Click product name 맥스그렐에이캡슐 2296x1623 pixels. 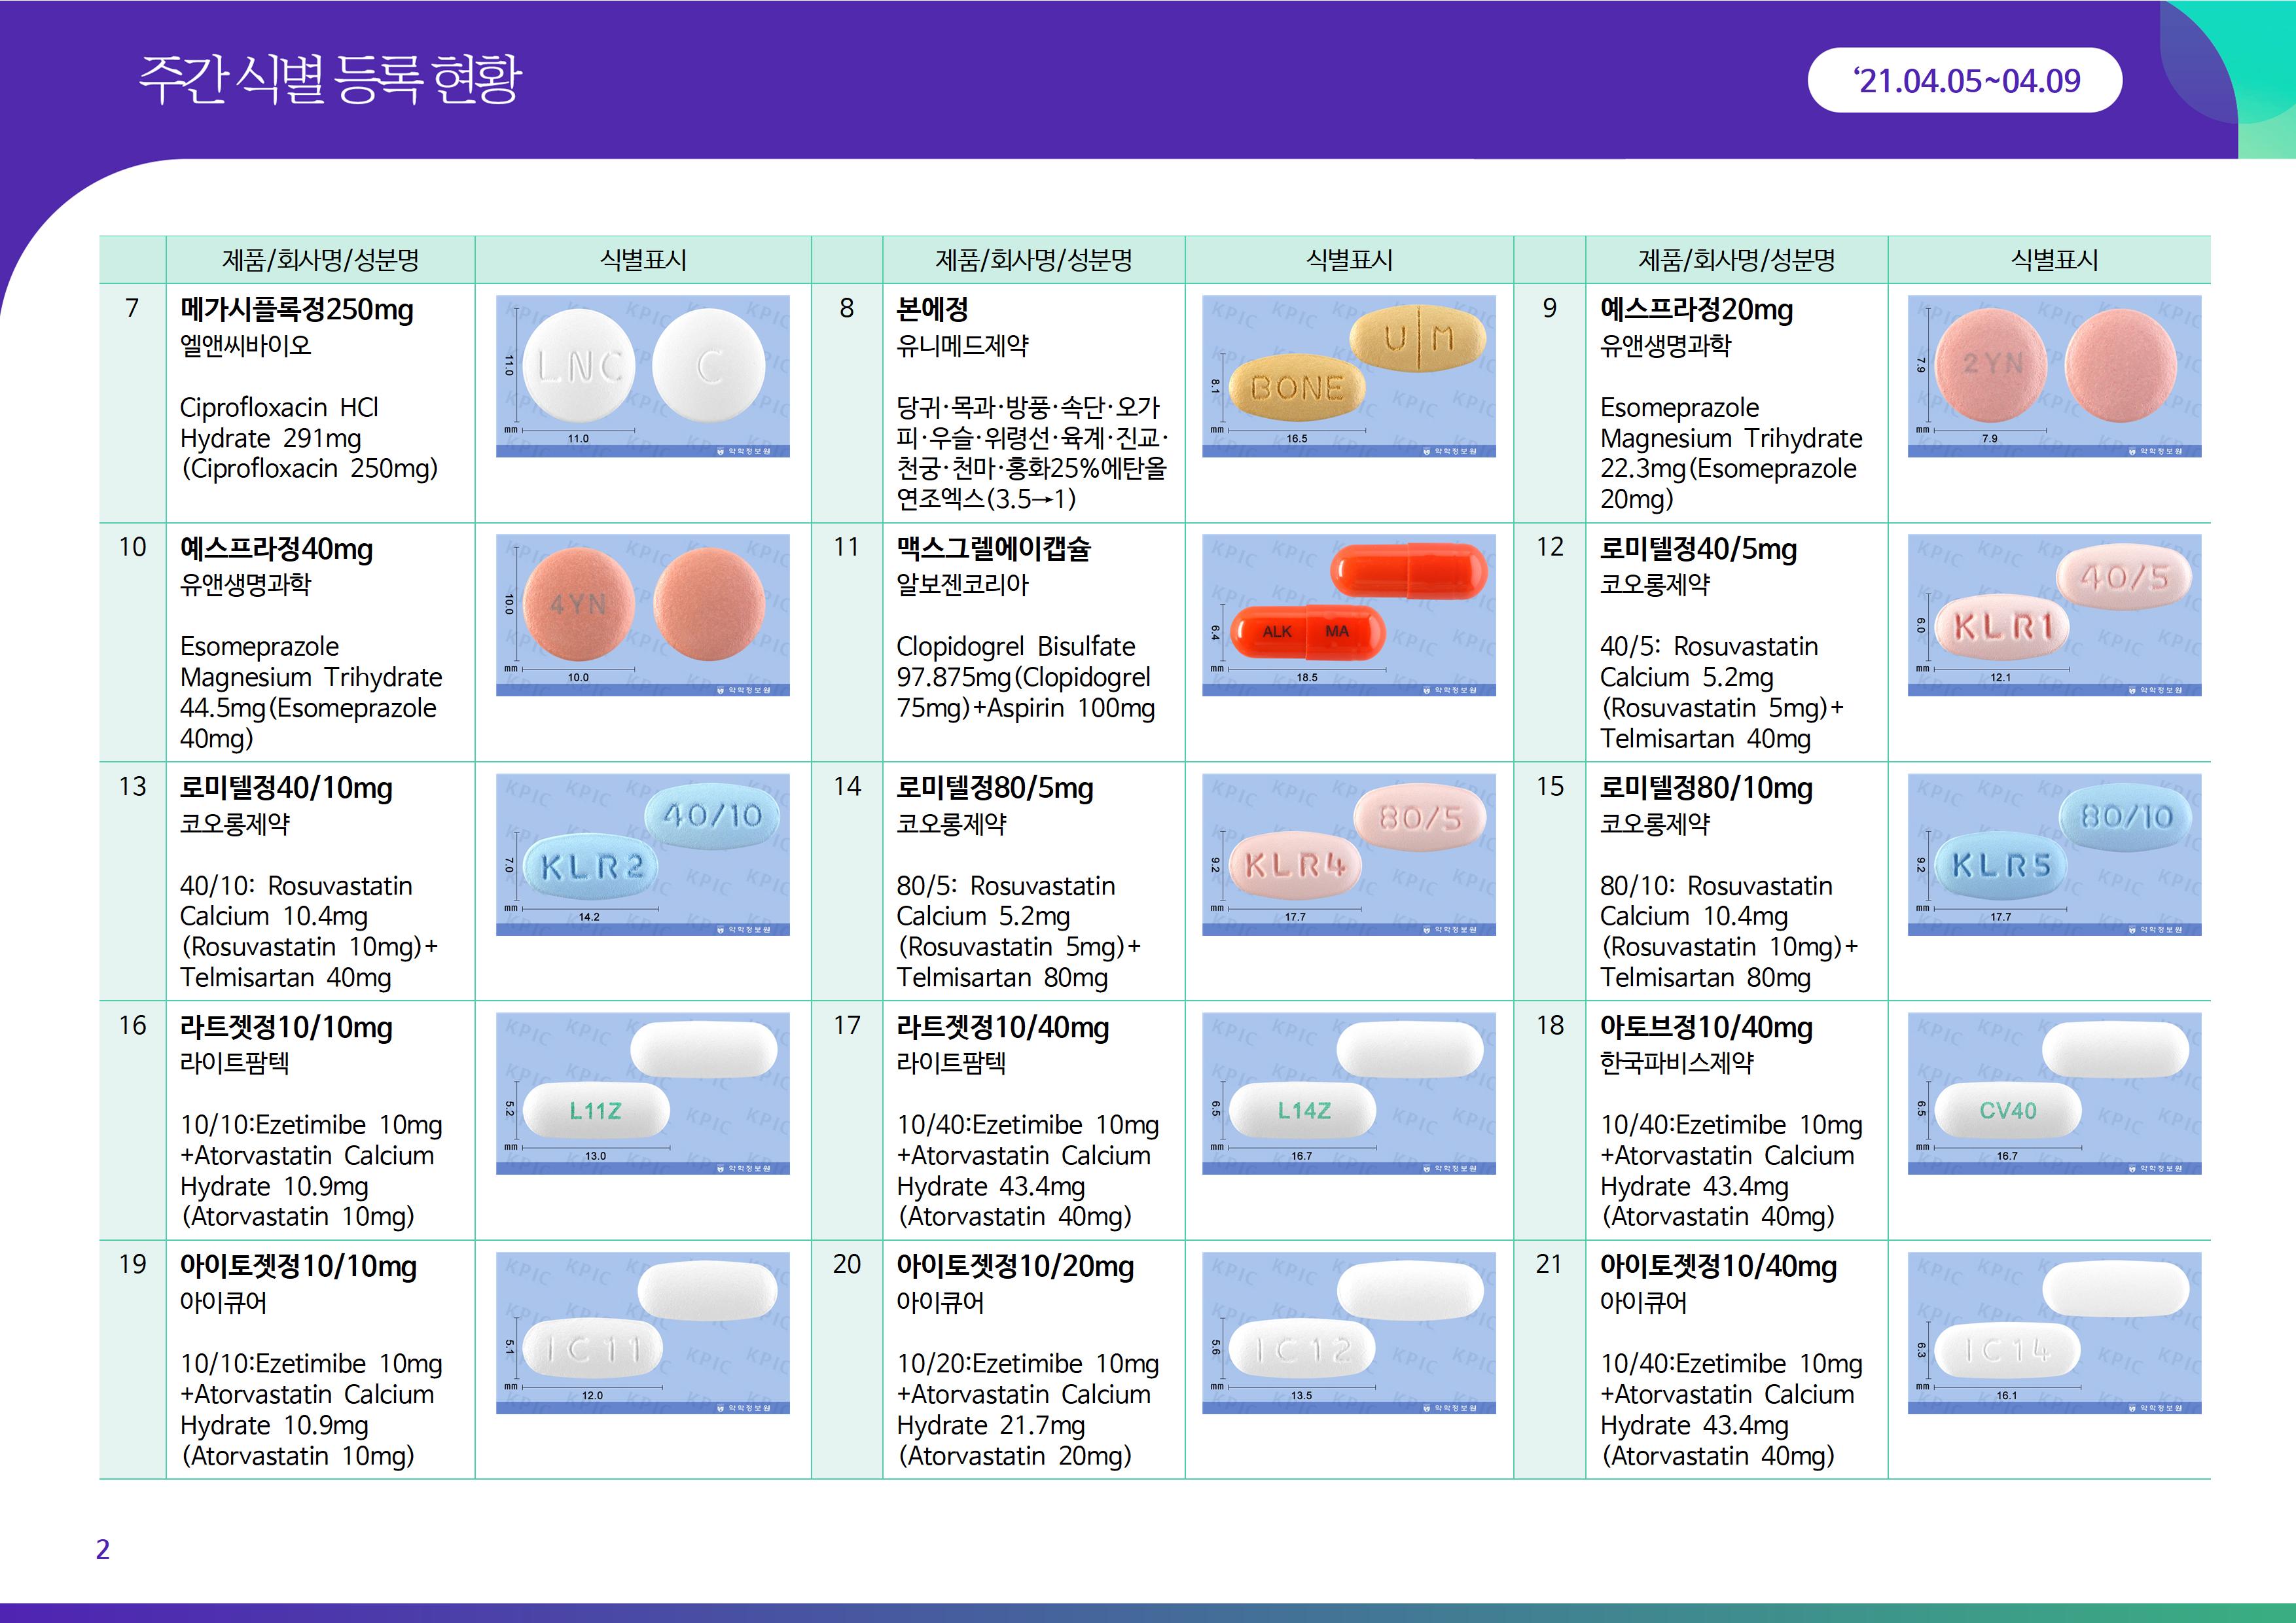coord(993,549)
